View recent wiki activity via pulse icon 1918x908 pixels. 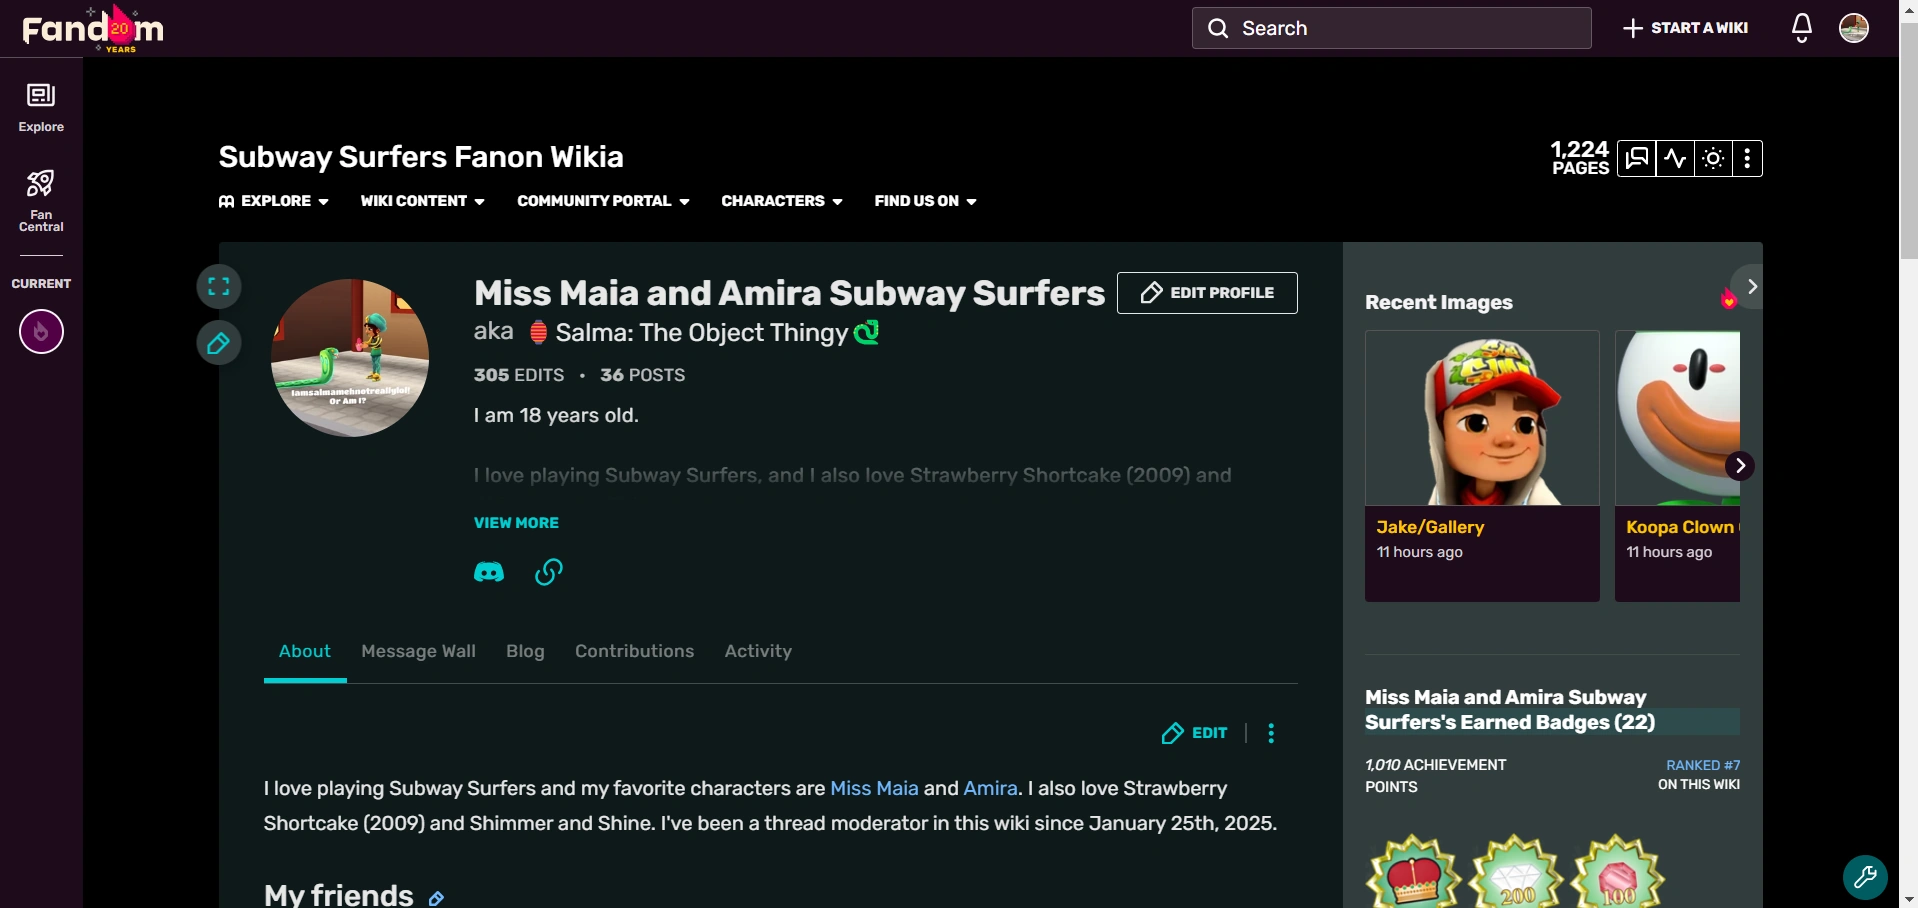[x=1675, y=158]
